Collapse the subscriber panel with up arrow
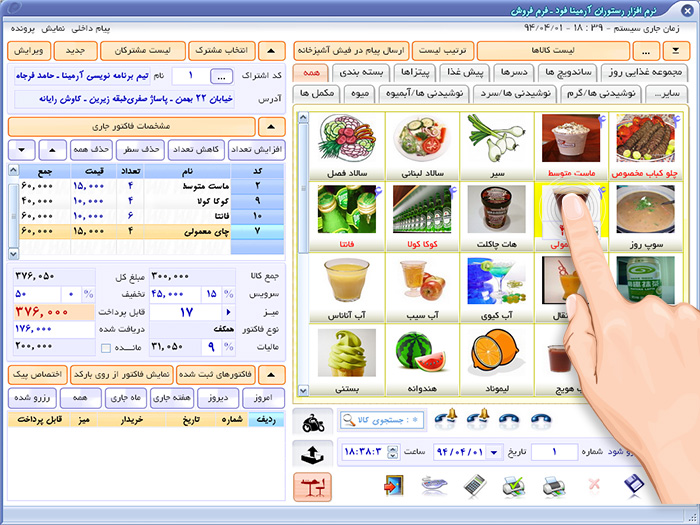The width and height of the screenshot is (700, 525). pos(271,51)
